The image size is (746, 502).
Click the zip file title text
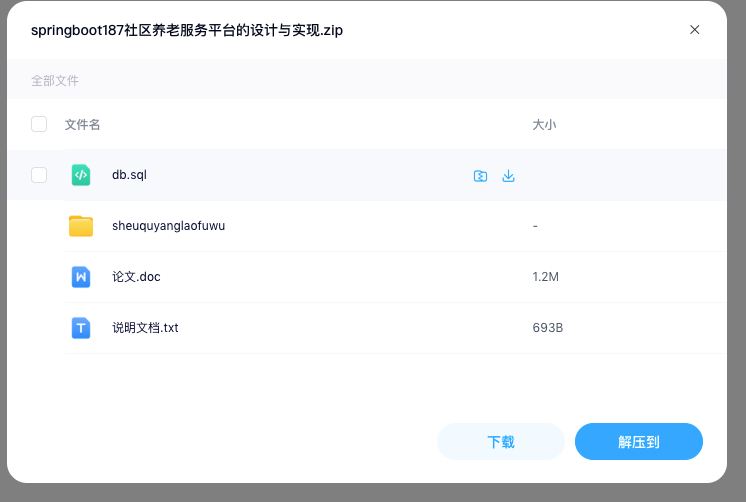pyautogui.click(x=187, y=30)
